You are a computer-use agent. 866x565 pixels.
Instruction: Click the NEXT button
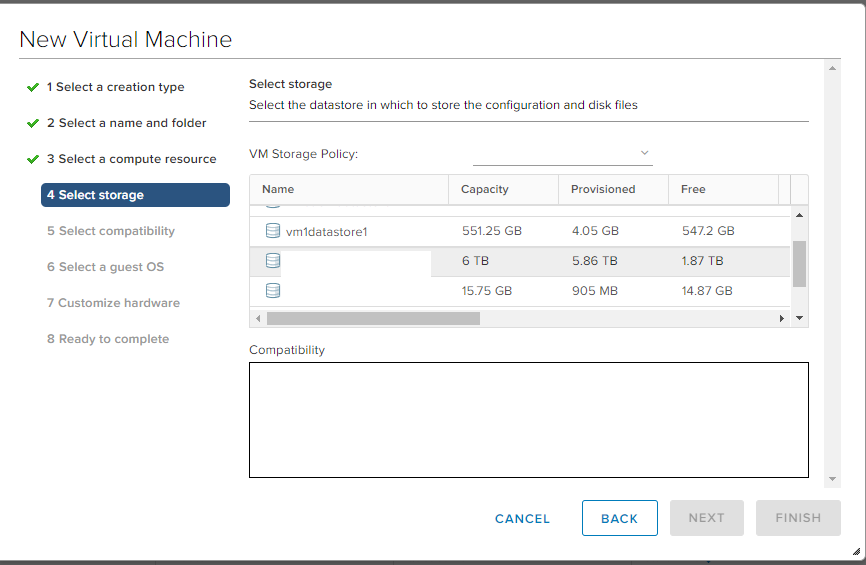tap(706, 518)
